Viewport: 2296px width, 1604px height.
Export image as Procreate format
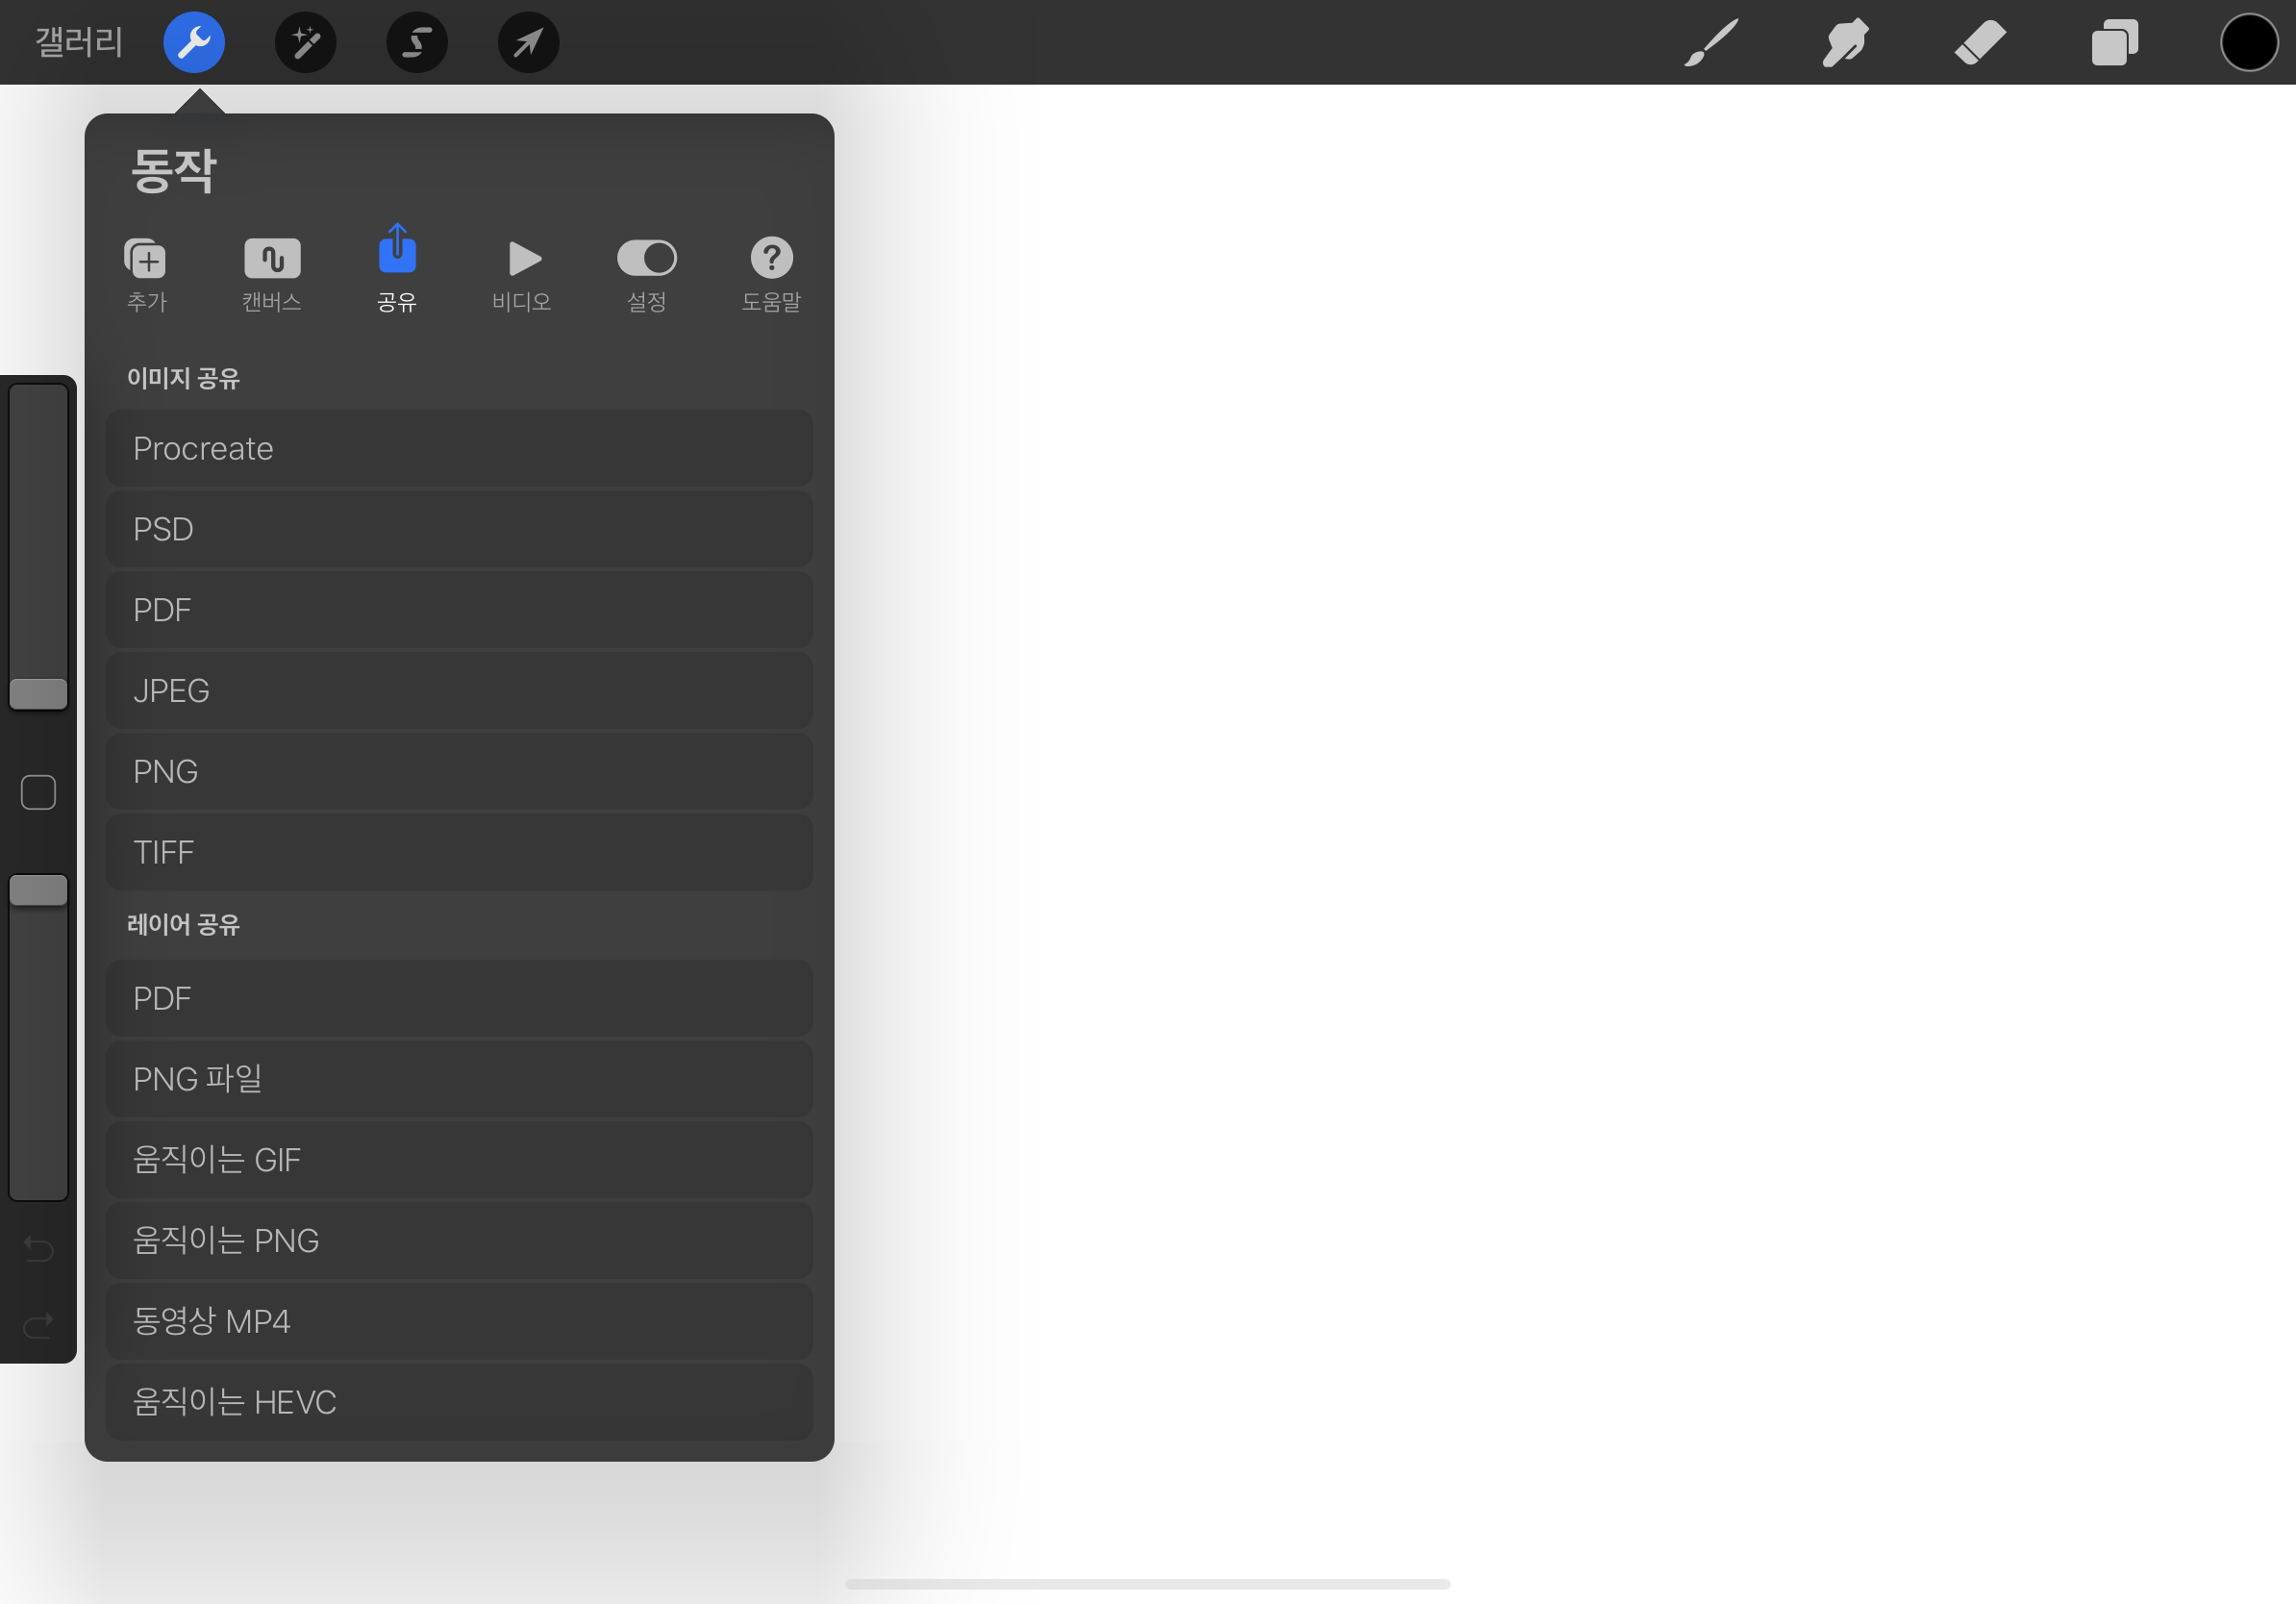459,448
